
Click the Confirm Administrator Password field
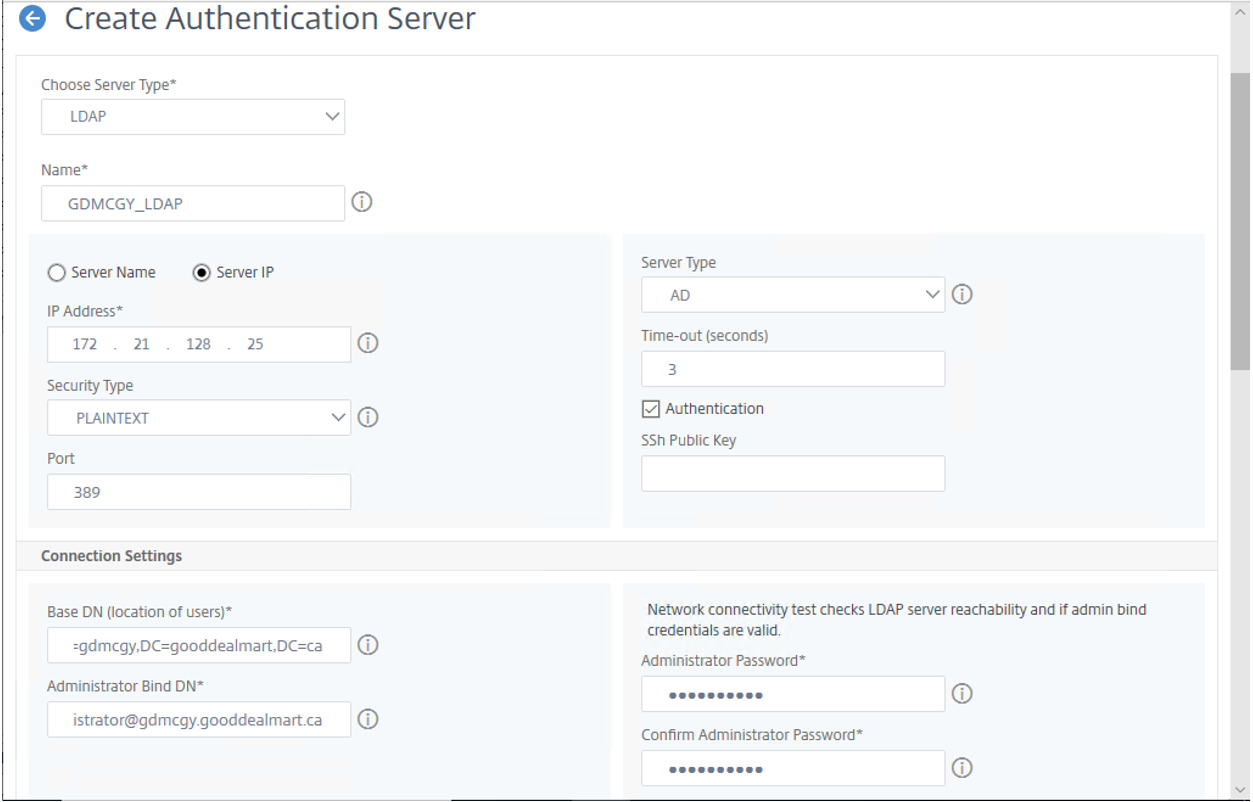coord(793,768)
